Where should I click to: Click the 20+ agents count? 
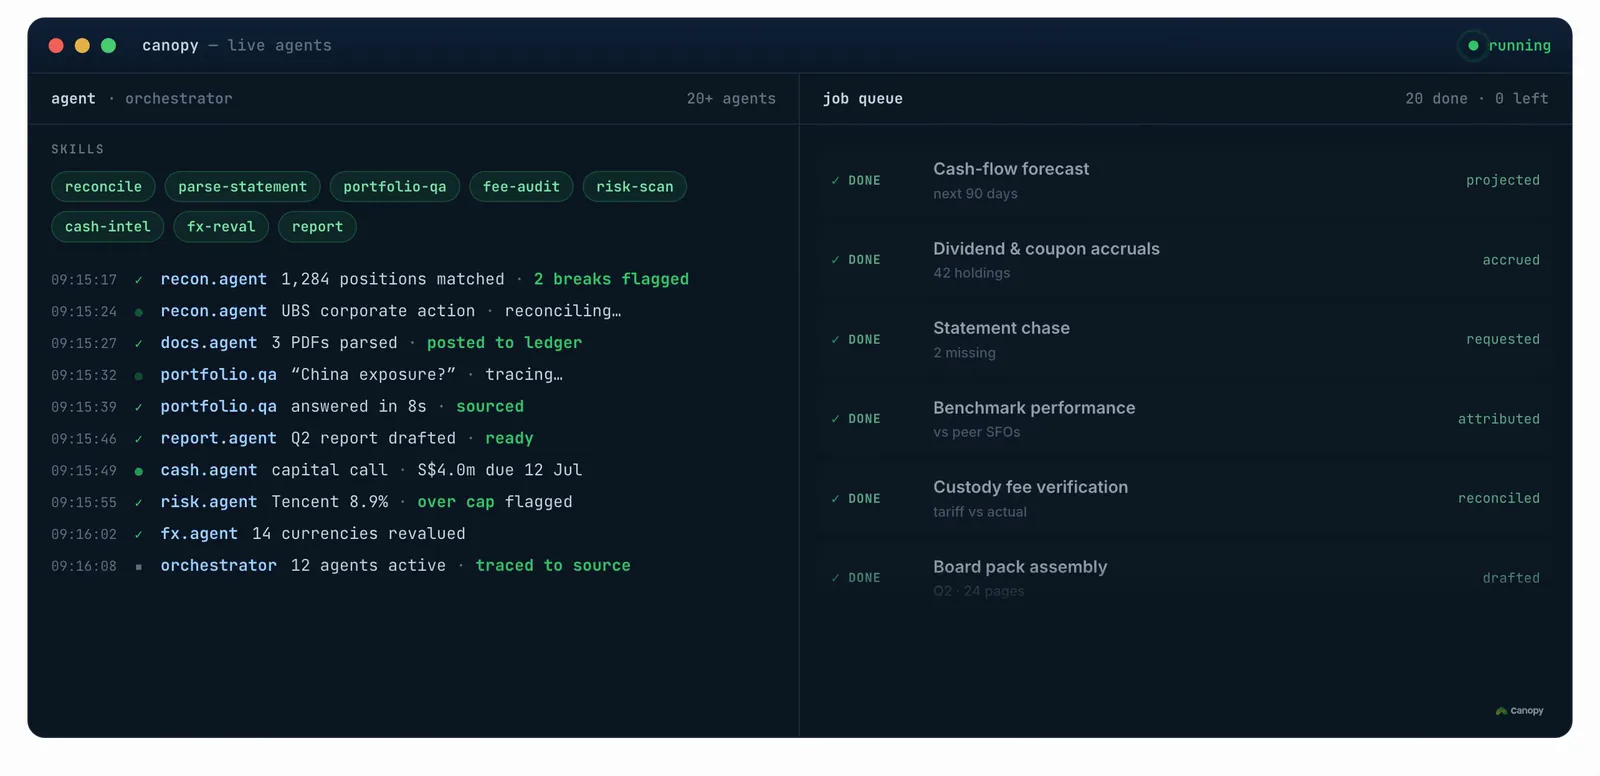click(731, 99)
